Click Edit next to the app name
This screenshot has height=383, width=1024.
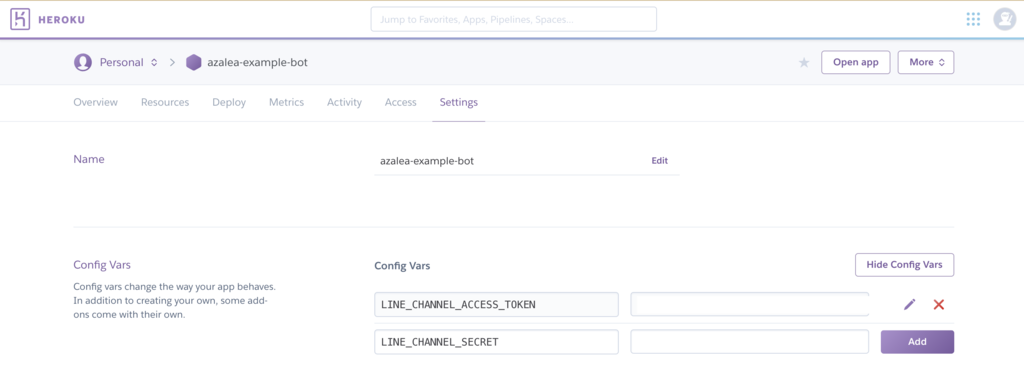pyautogui.click(x=660, y=161)
